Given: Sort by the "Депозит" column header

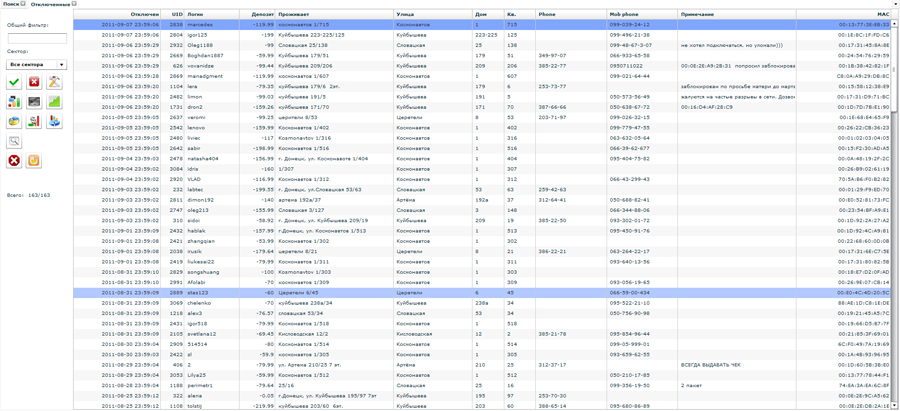Looking at the screenshot, I should click(x=262, y=14).
